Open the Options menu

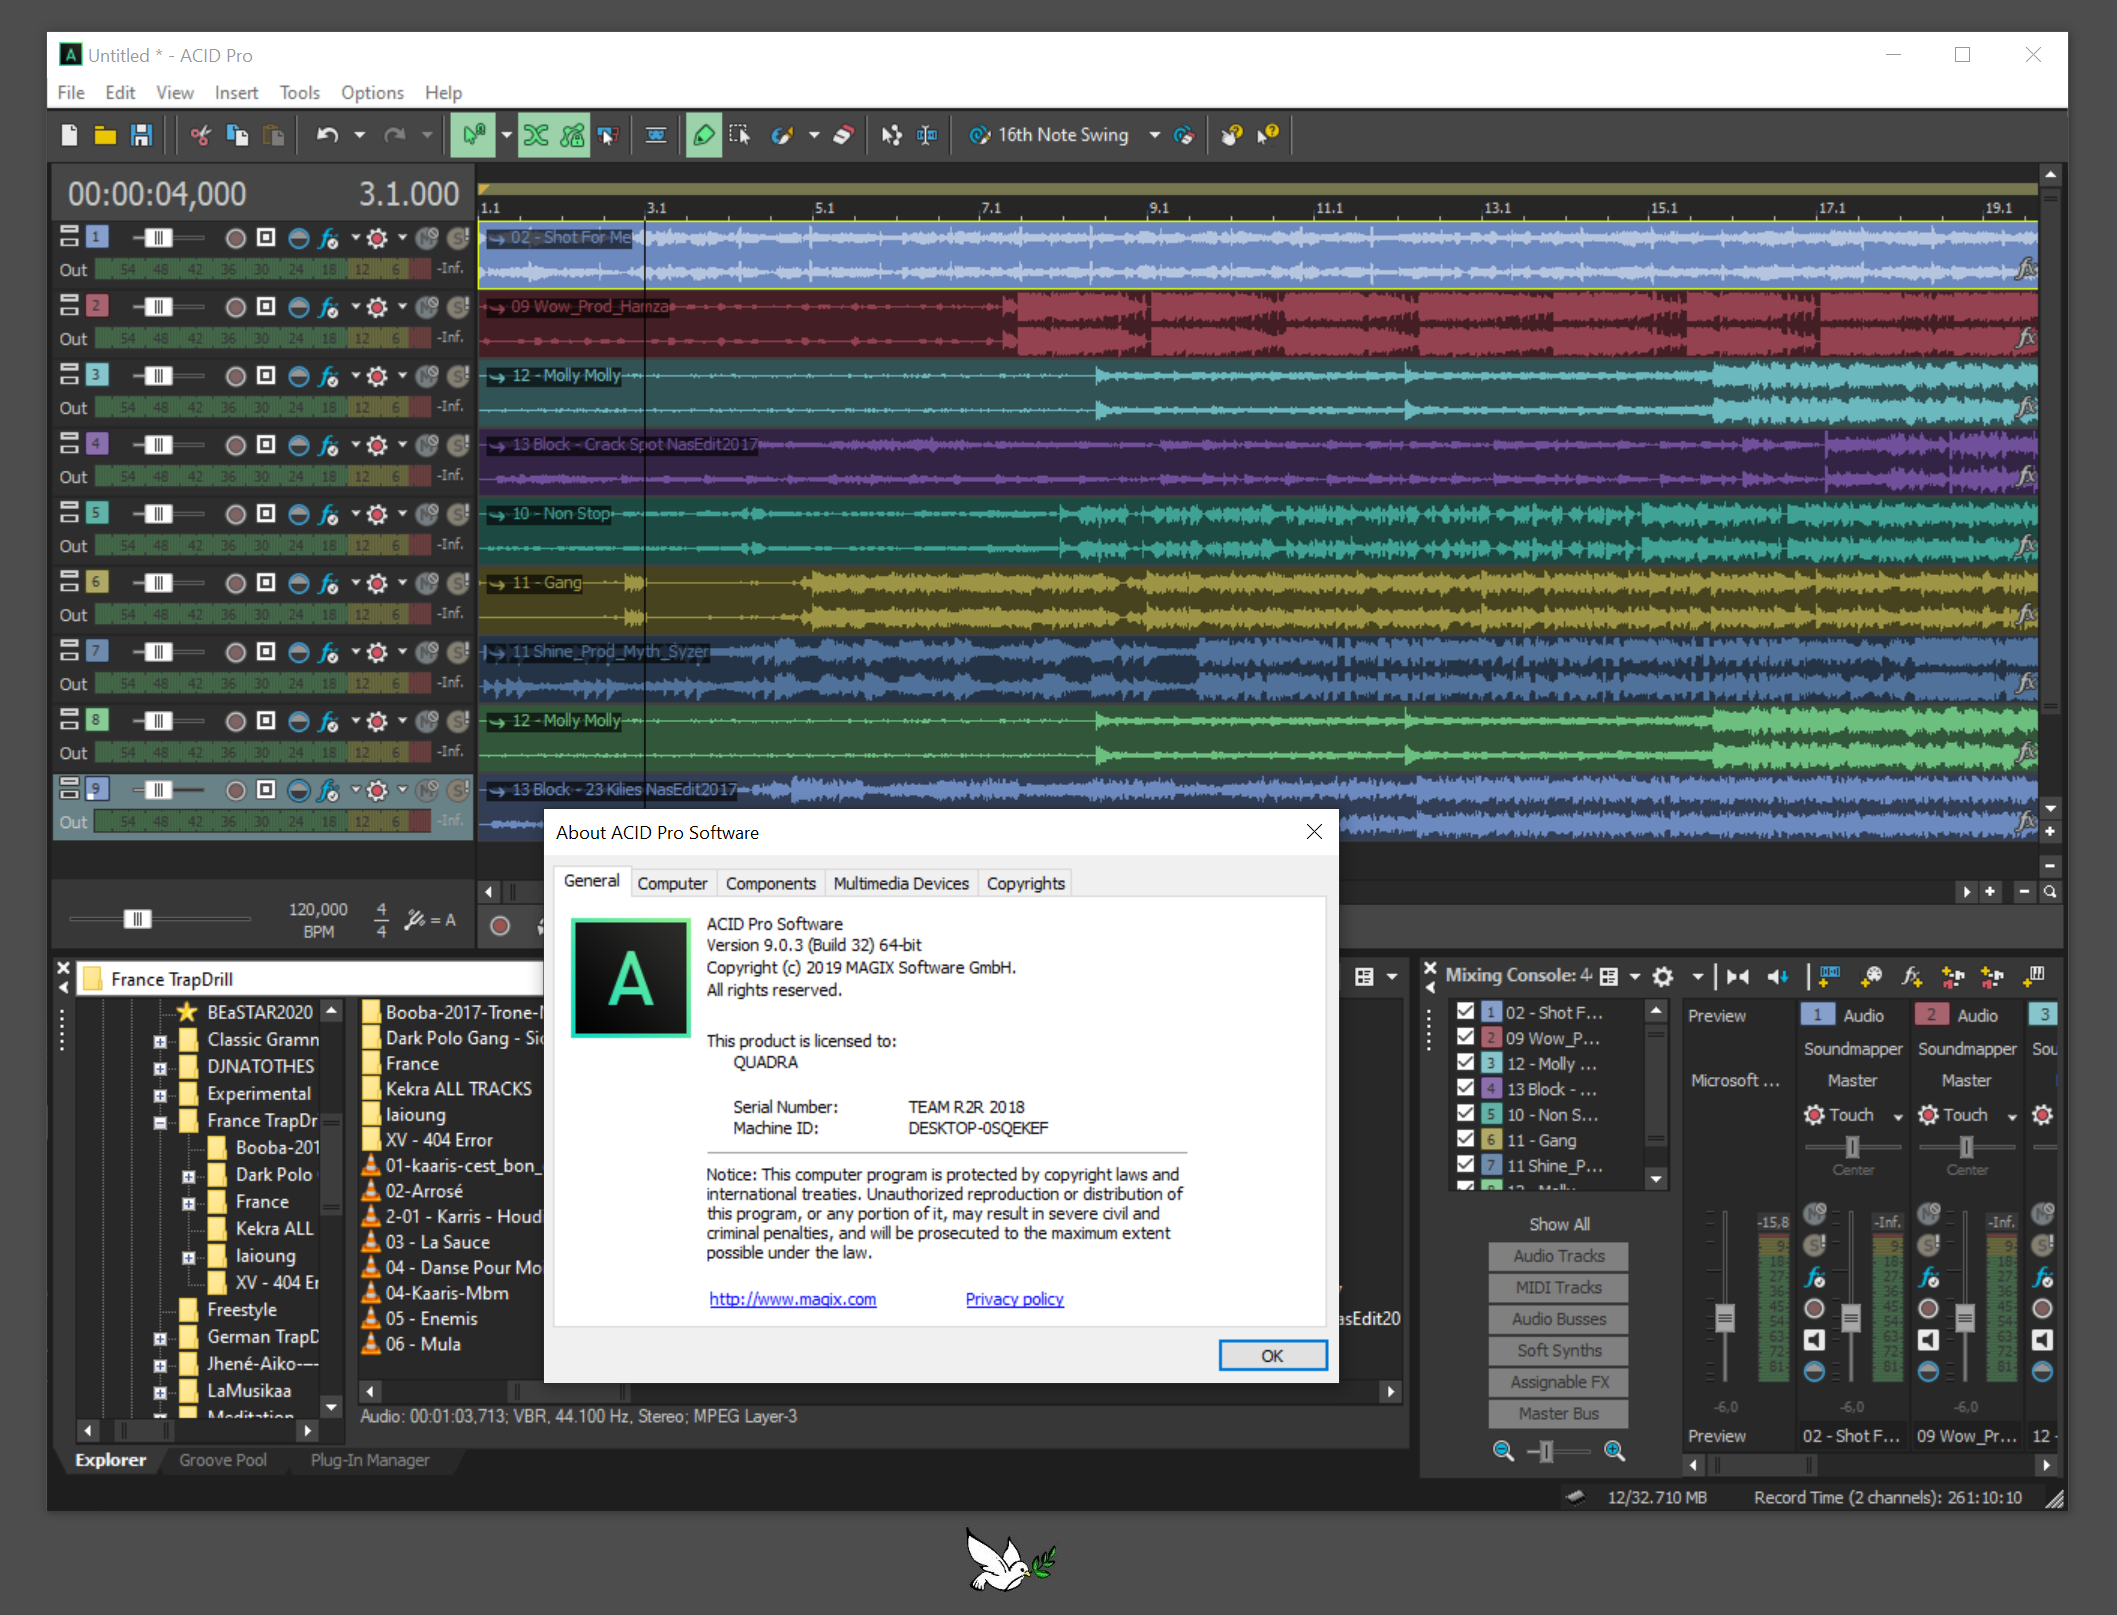click(x=372, y=92)
